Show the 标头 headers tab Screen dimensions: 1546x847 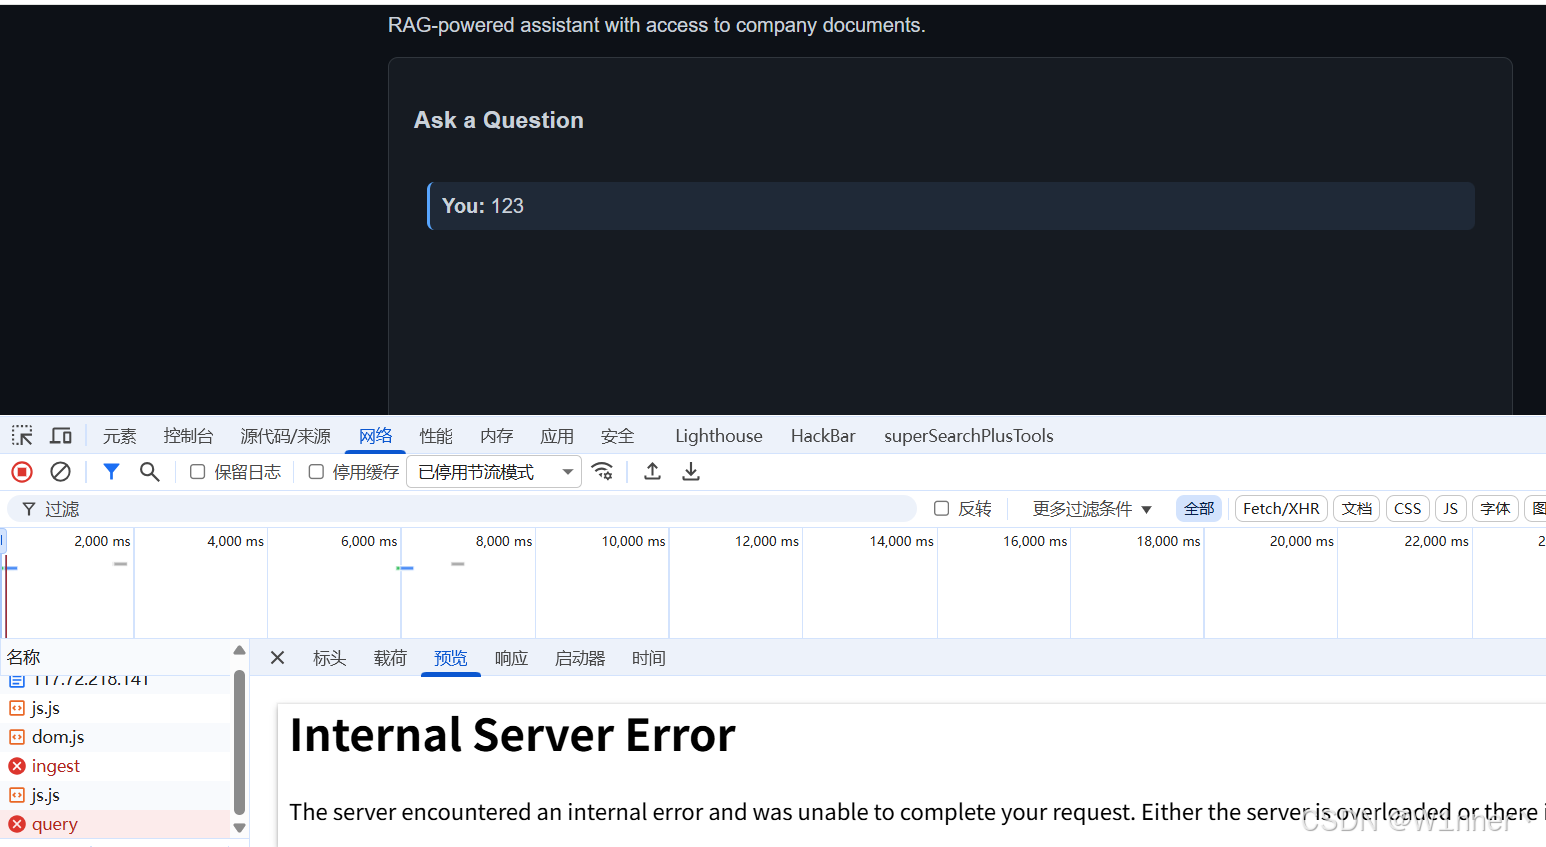tap(330, 658)
